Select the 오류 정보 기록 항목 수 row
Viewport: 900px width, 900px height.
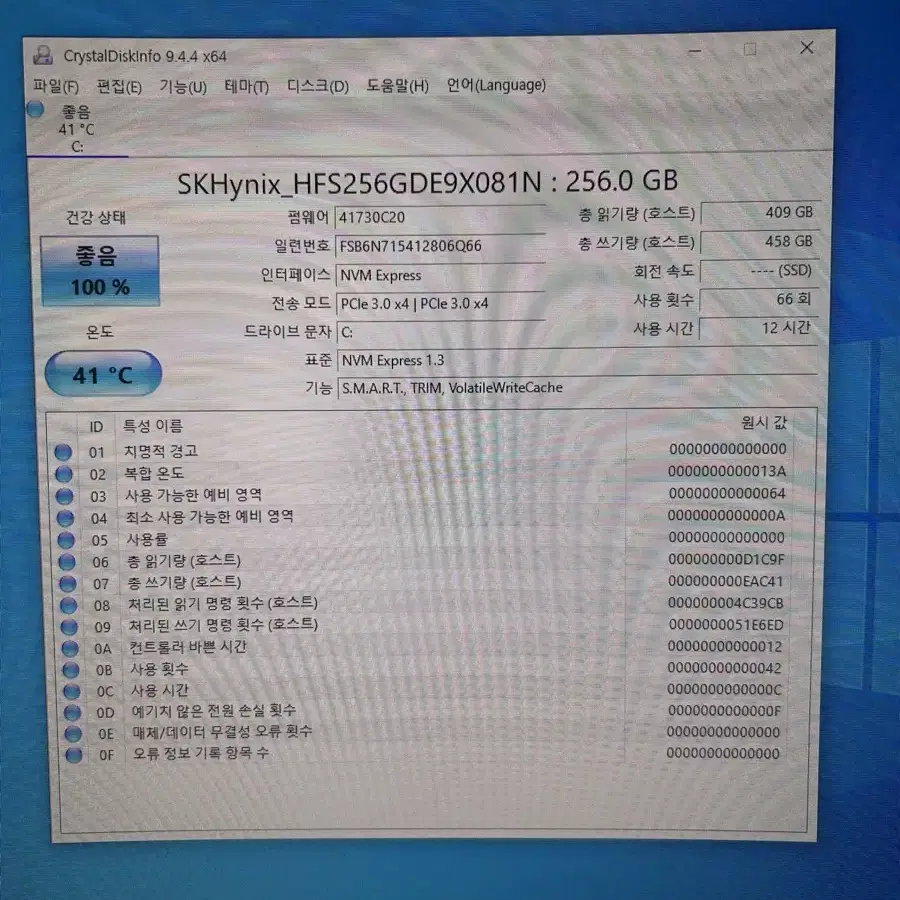coord(426,754)
